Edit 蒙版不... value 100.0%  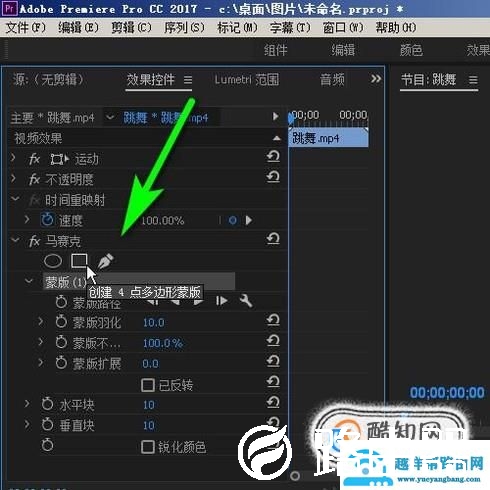163,343
